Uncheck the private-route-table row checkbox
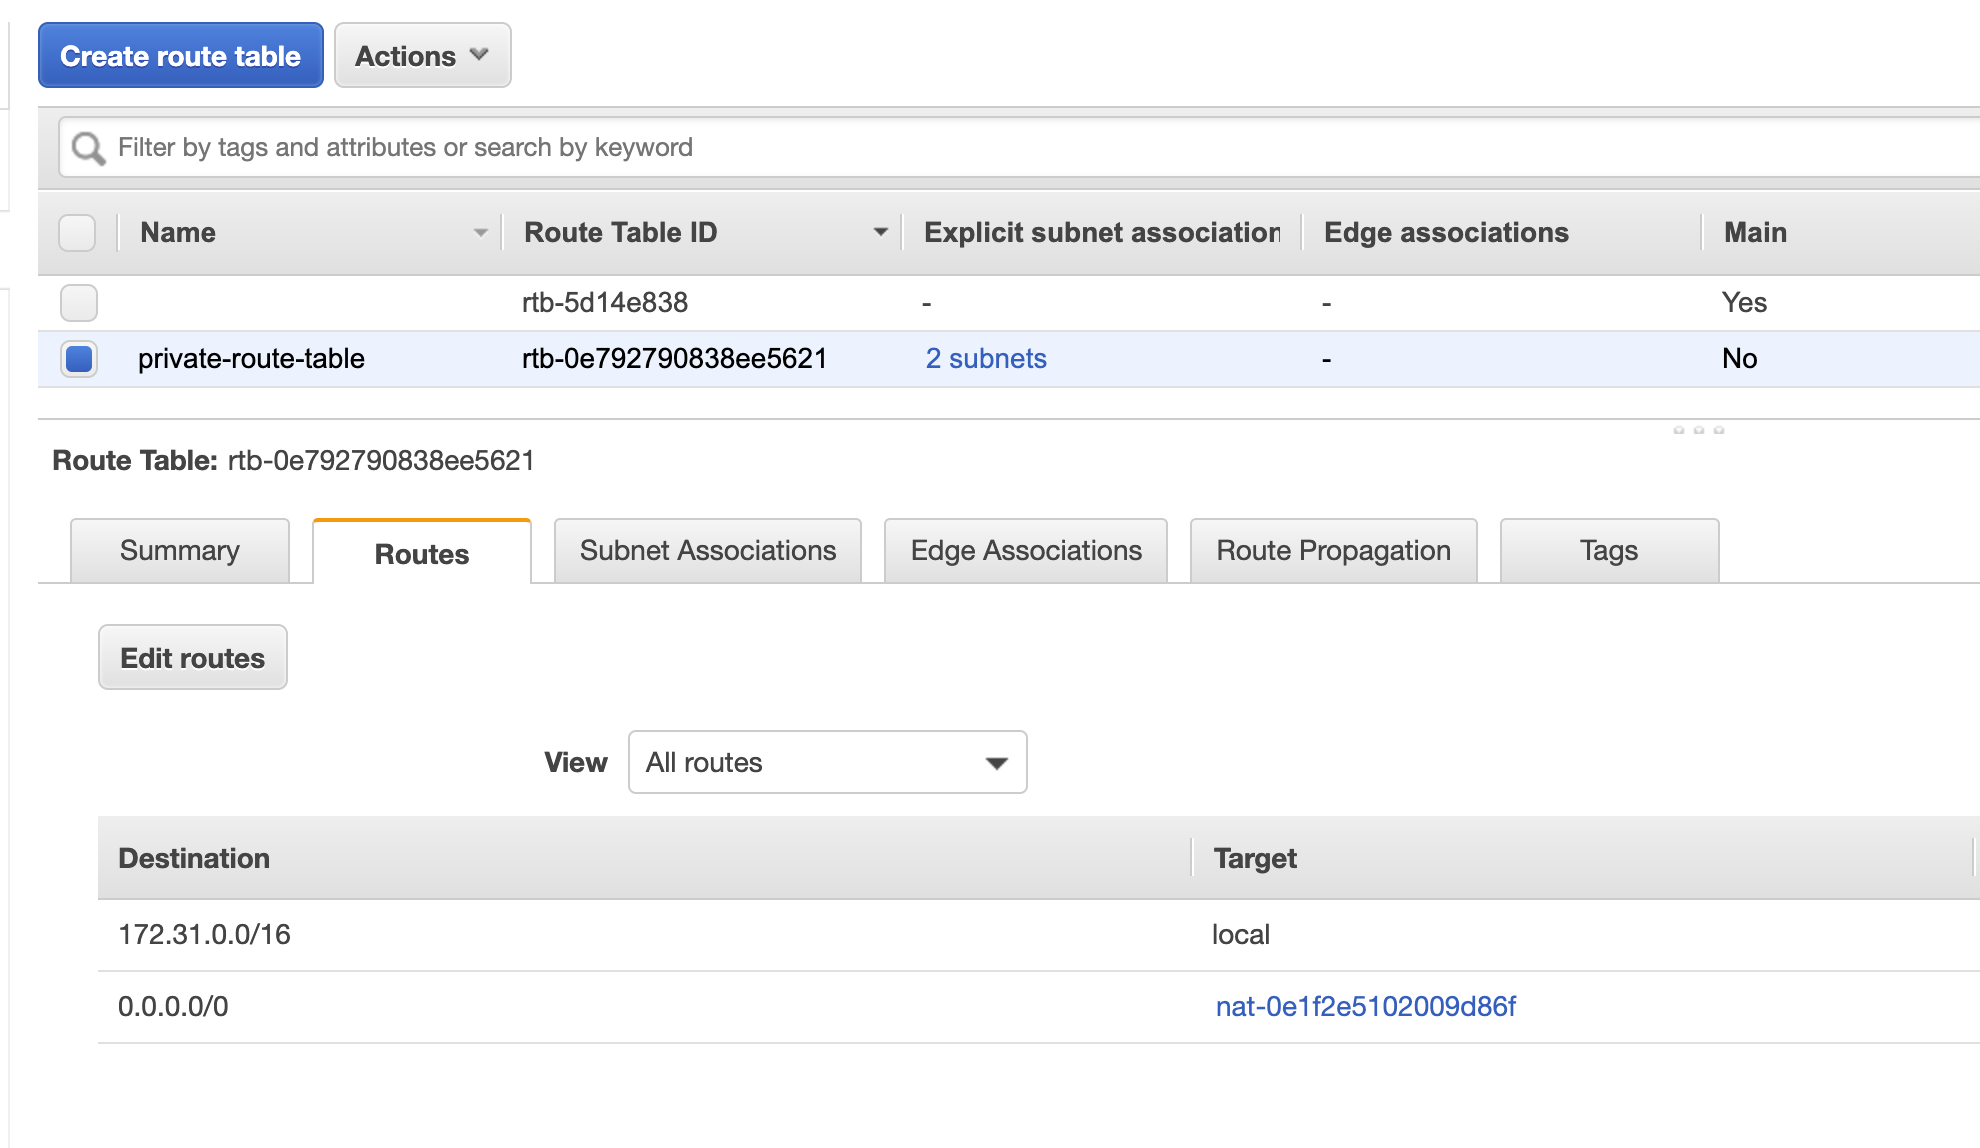Viewport: 1980px width, 1148px height. click(78, 359)
